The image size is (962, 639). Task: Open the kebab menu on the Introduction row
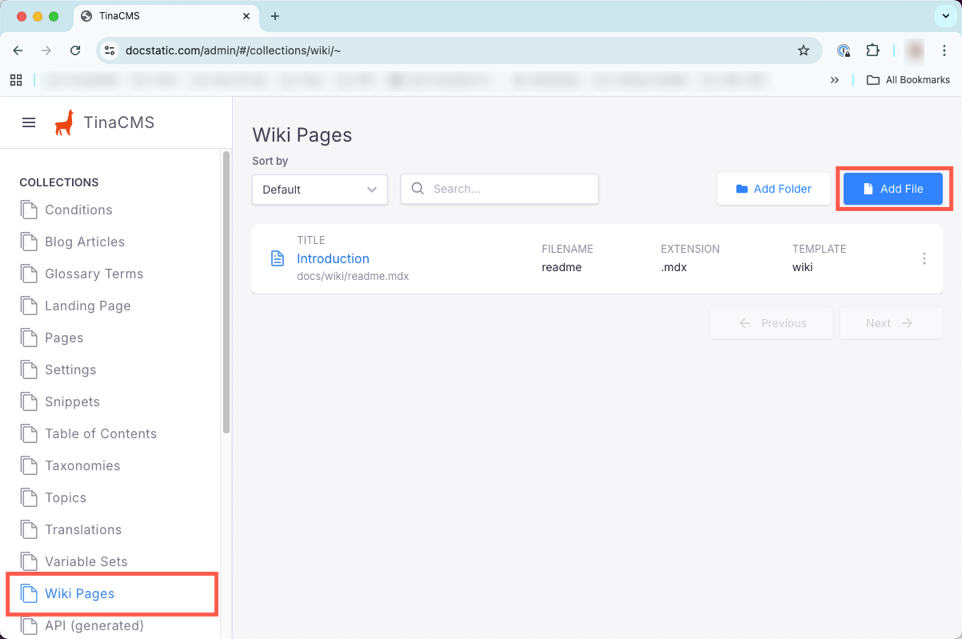click(924, 258)
